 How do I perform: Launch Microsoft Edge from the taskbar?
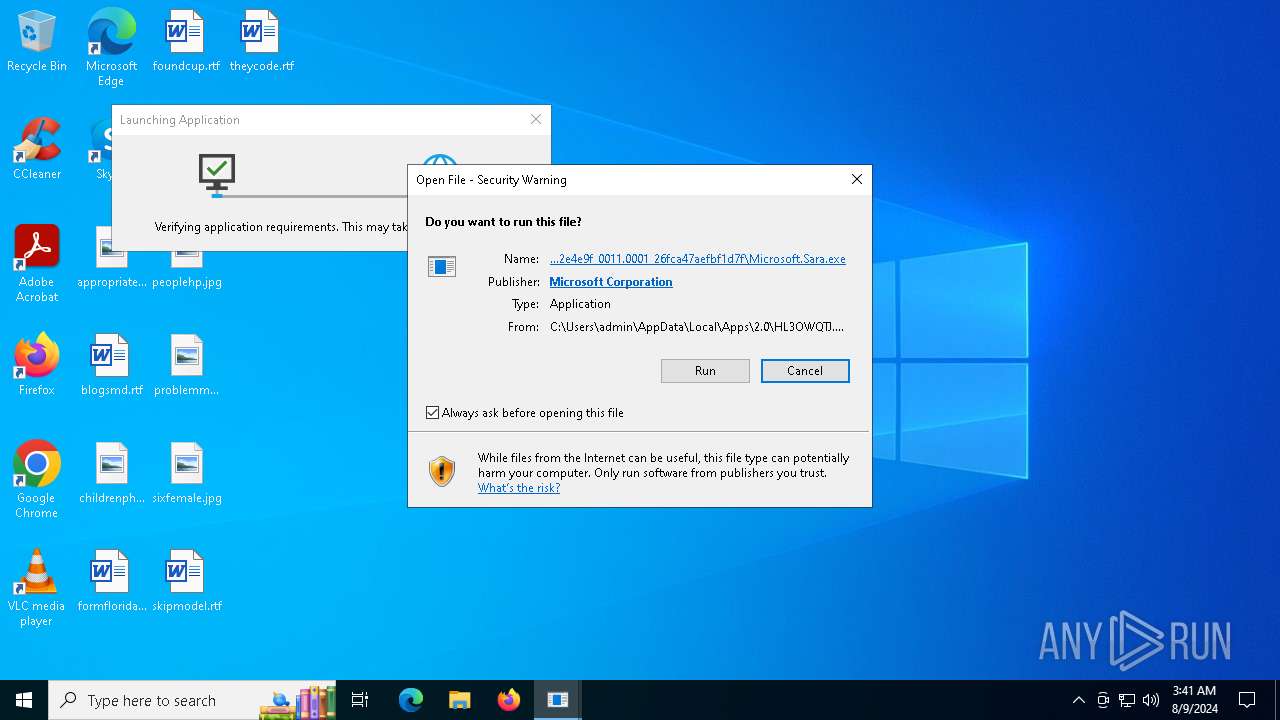pos(411,700)
